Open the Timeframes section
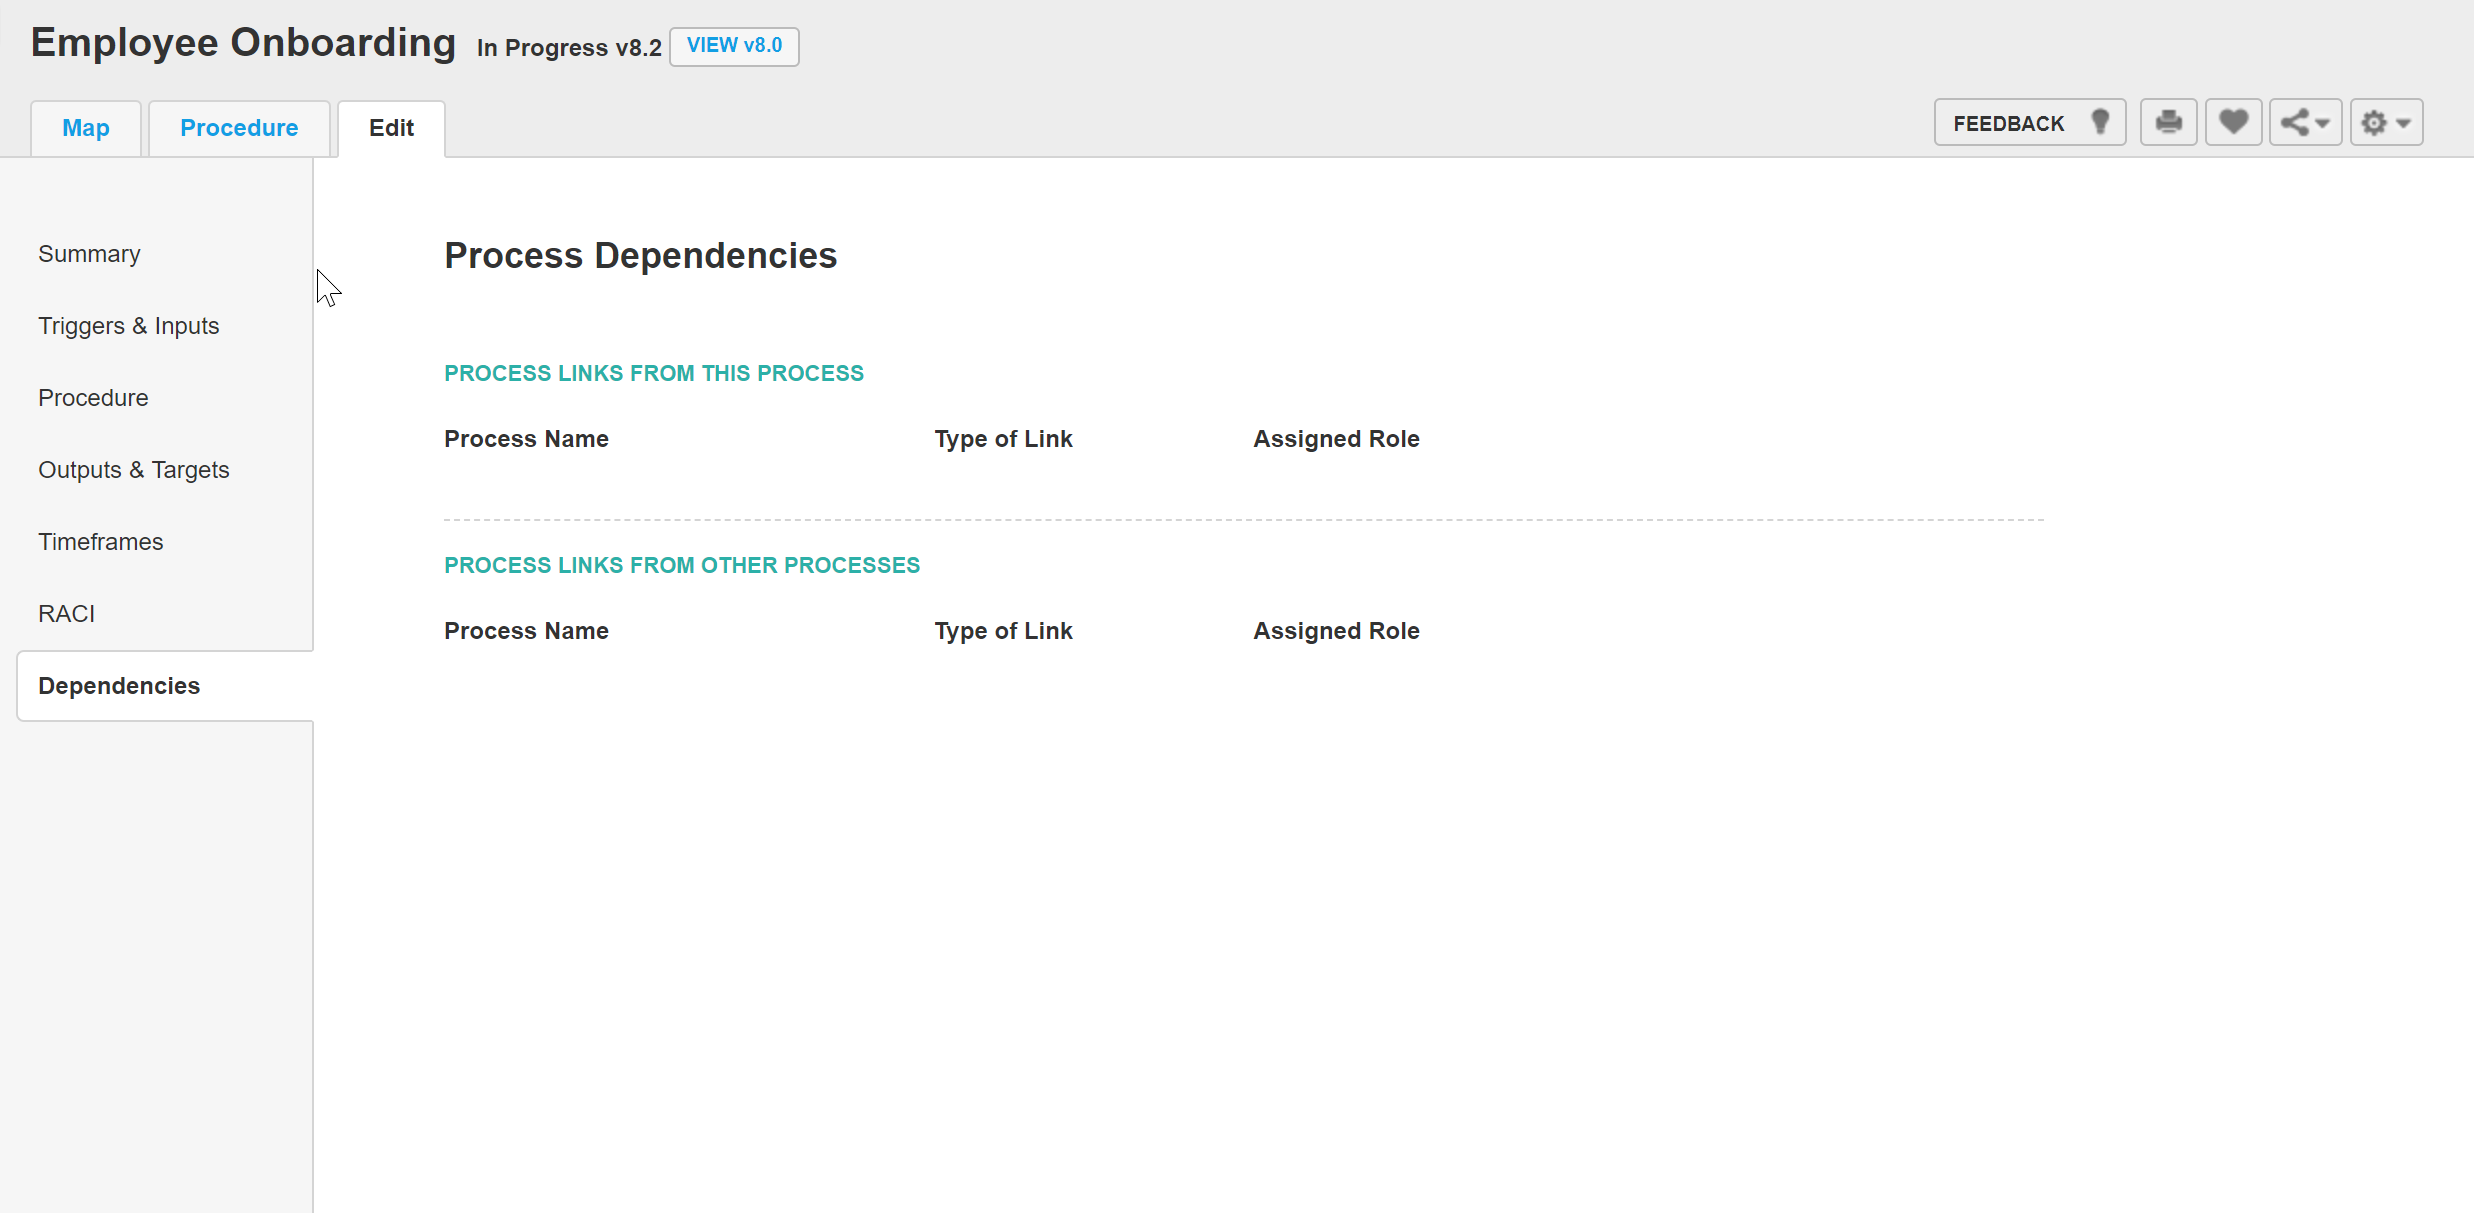The image size is (2474, 1213). 100,542
